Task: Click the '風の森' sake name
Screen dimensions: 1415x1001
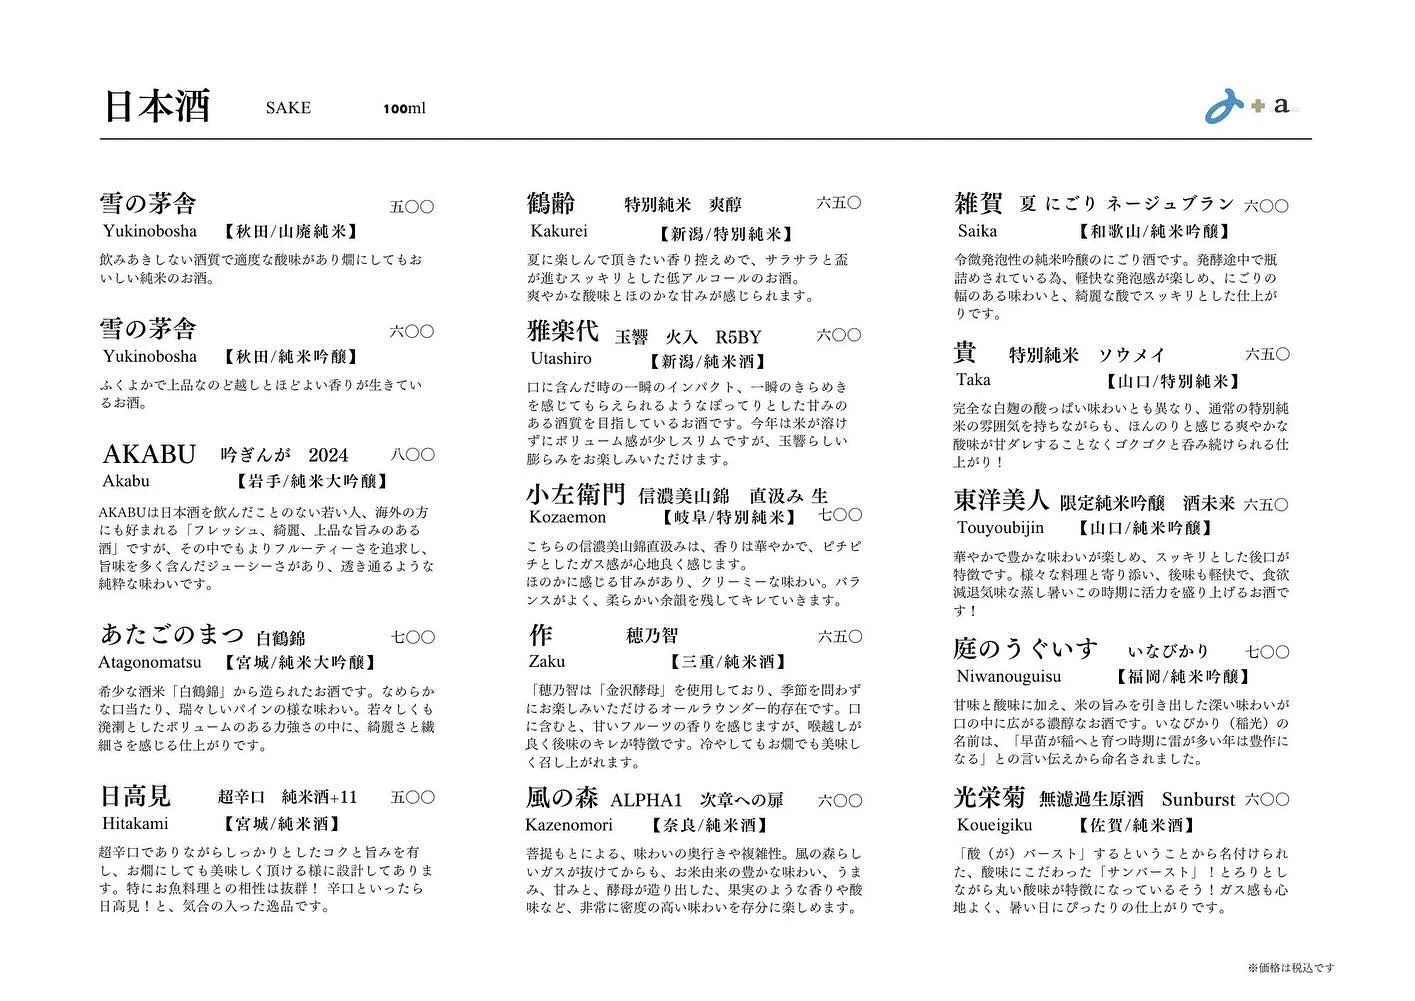Action: (562, 798)
